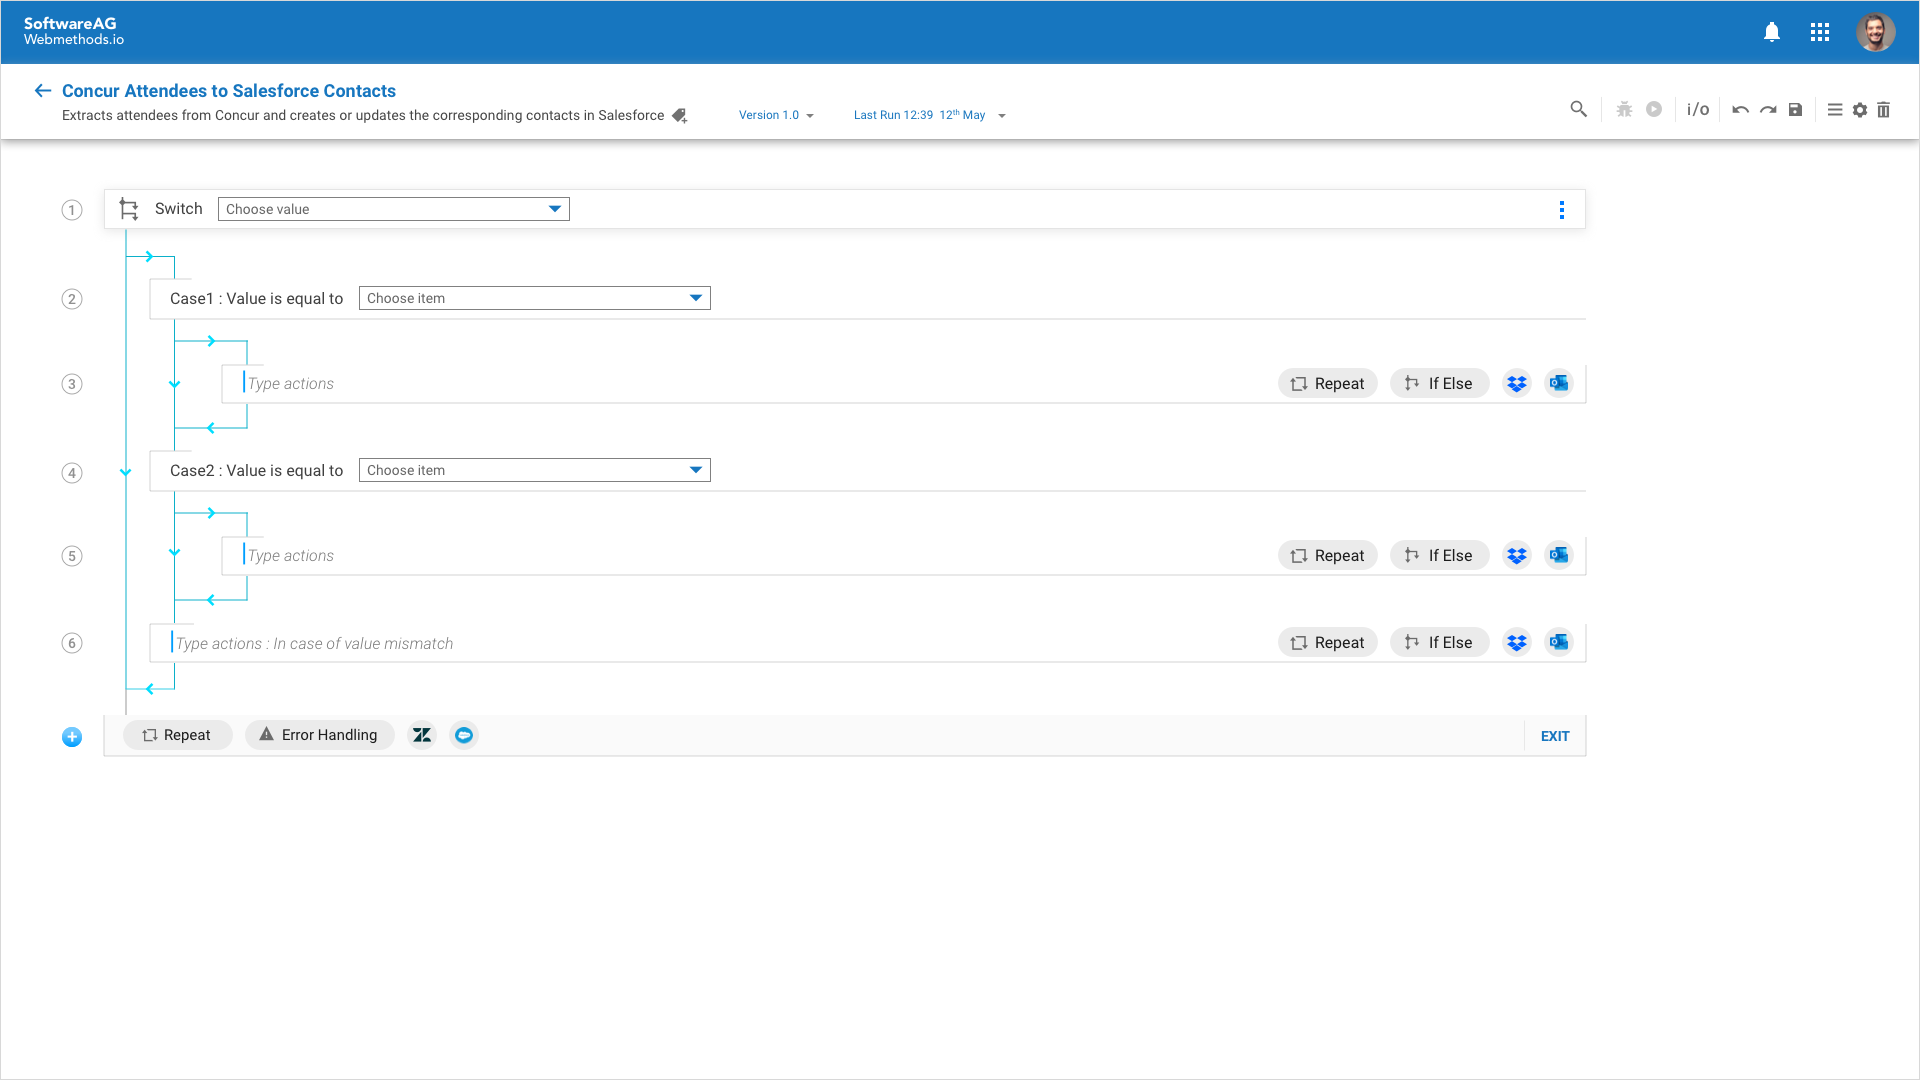Open the Switch step's three-dot menu
The width and height of the screenshot is (1920, 1080).
pyautogui.click(x=1561, y=210)
